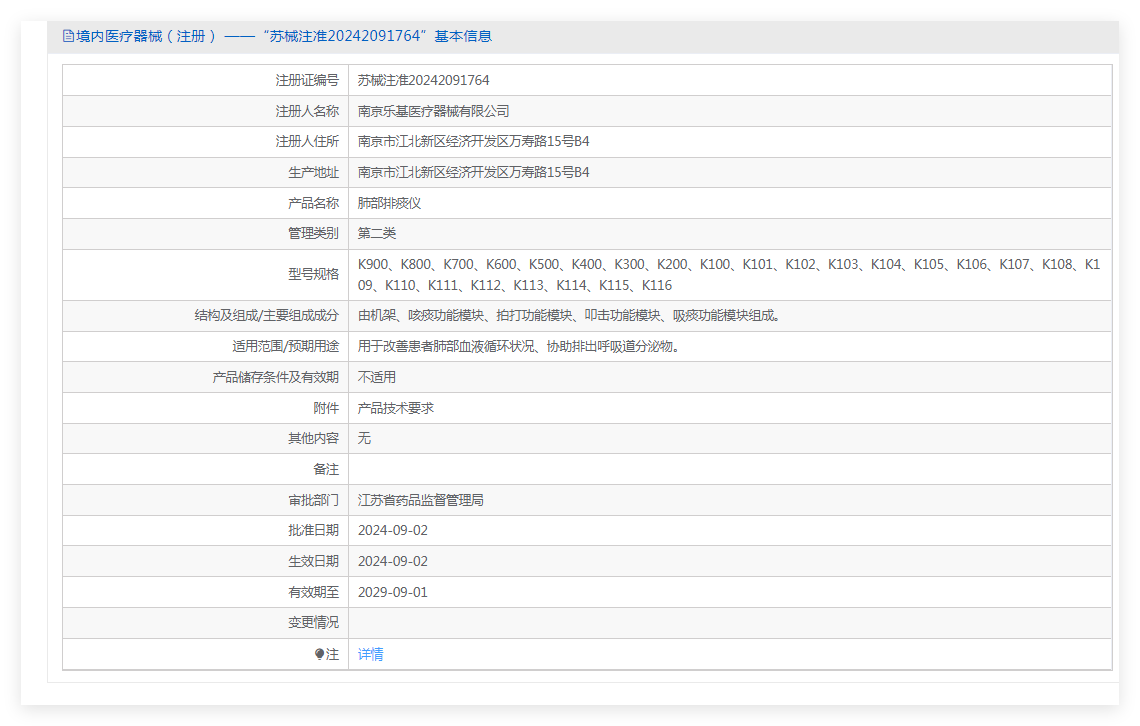Select the structure text 由机架、咳痰功能模块
This screenshot has width=1140, height=726.
tap(569, 315)
